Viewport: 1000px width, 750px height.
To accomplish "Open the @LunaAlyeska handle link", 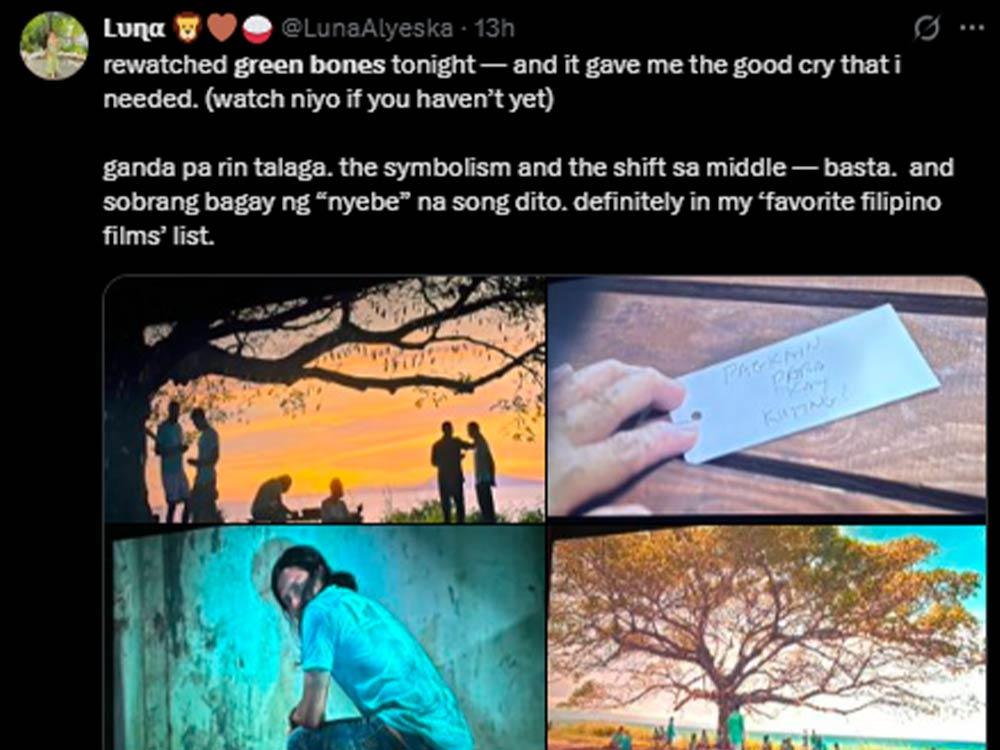I will pyautogui.click(x=367, y=29).
